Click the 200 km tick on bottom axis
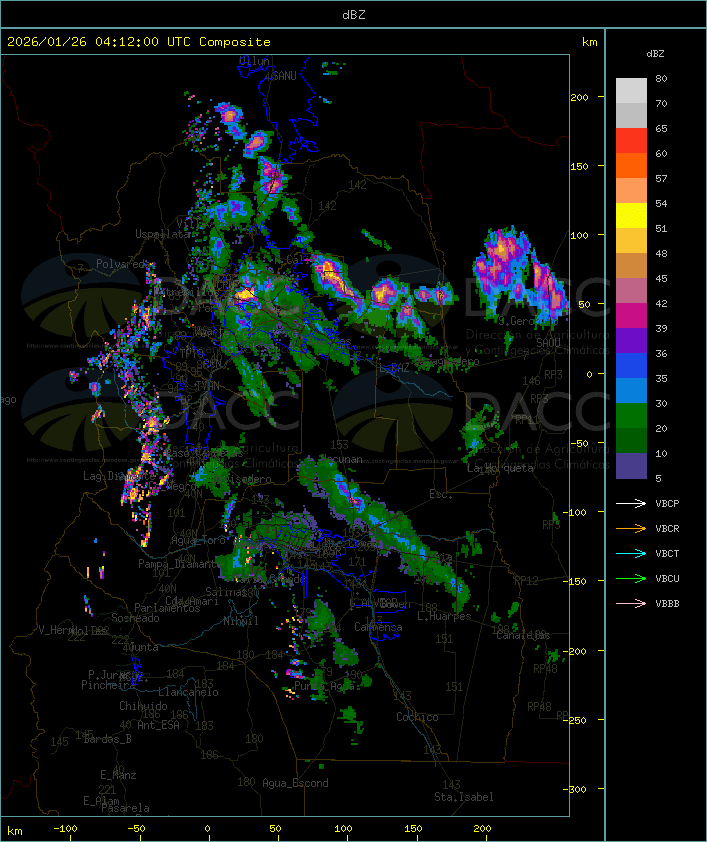707x842 pixels. 482,829
